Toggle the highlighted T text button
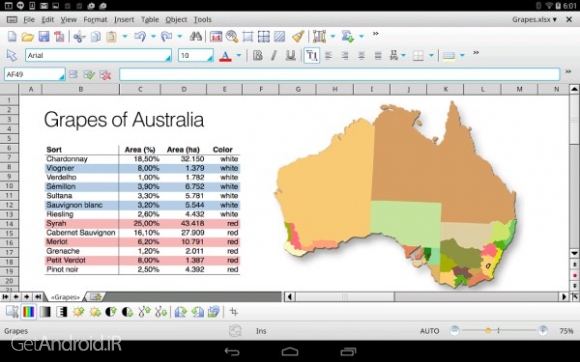Screen dimensions: 580x362 311,55
